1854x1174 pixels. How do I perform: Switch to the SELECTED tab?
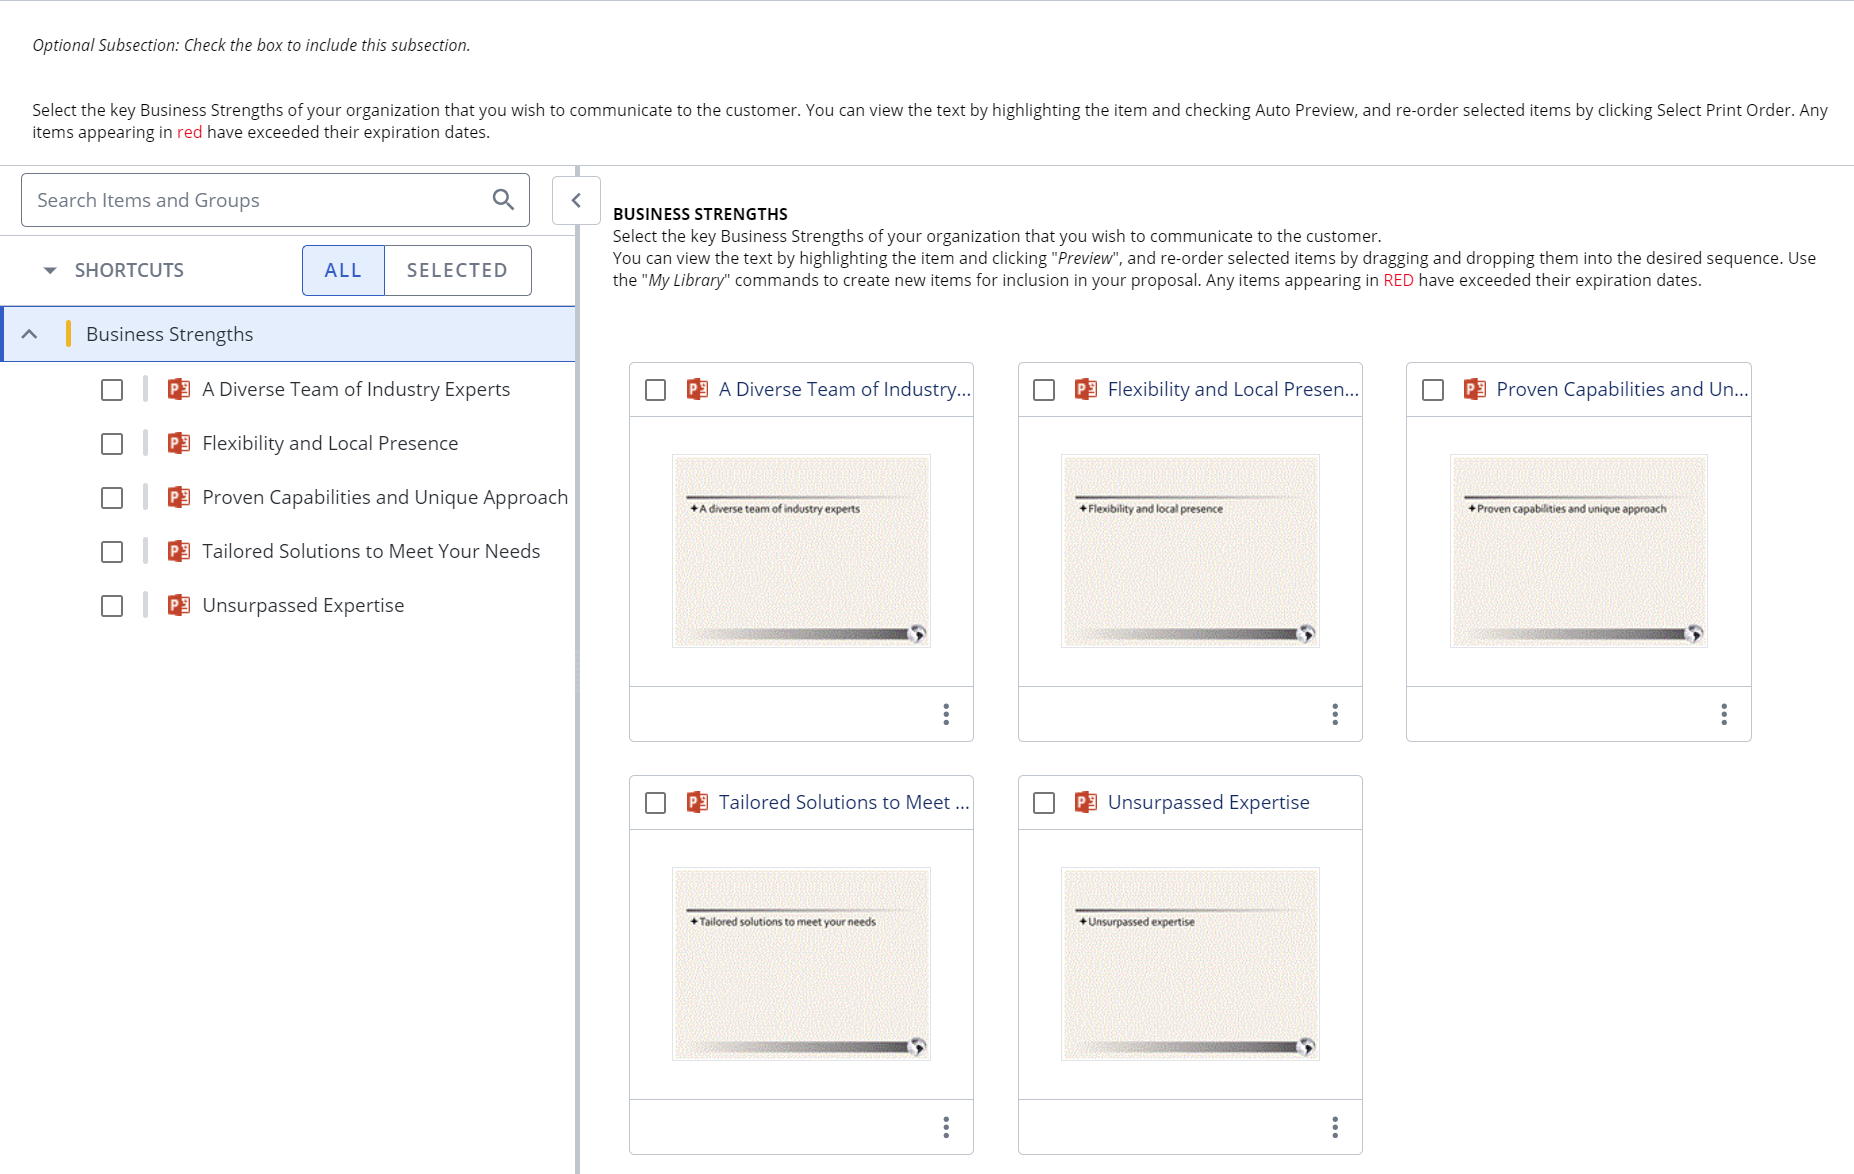point(457,270)
